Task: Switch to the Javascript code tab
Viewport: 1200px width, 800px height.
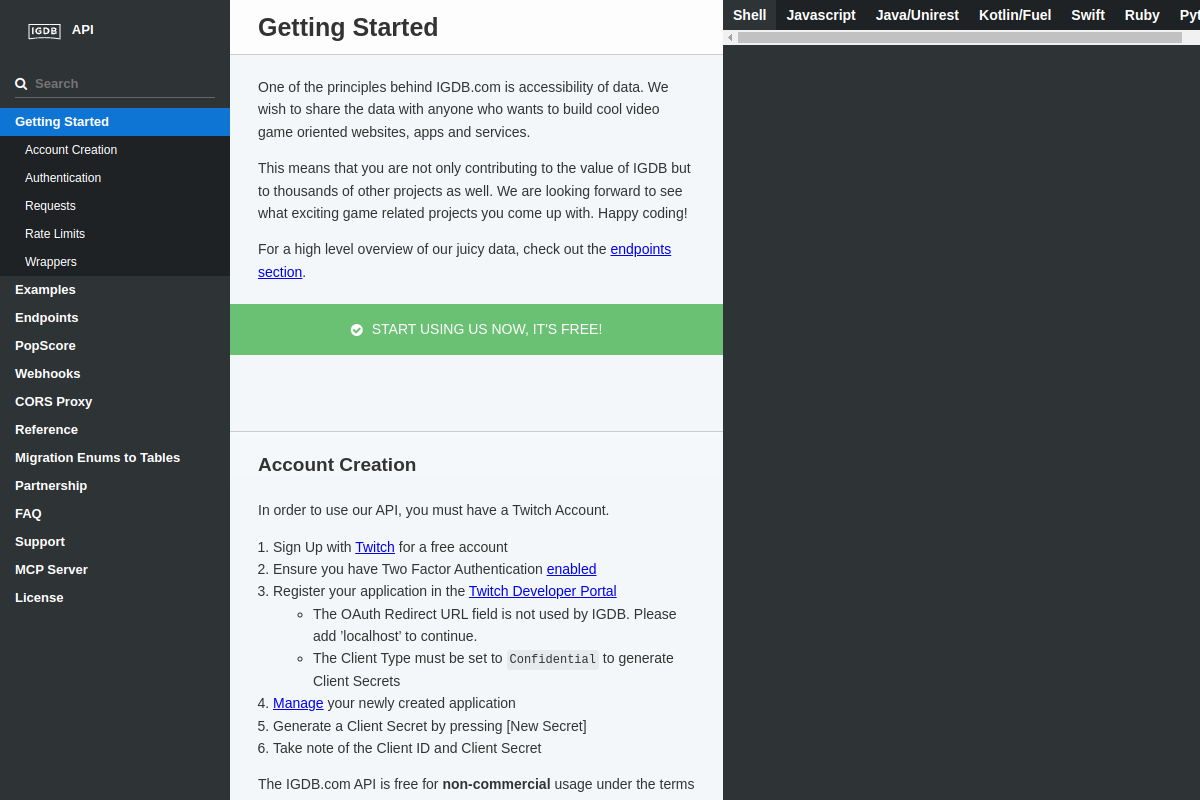Action: click(821, 15)
